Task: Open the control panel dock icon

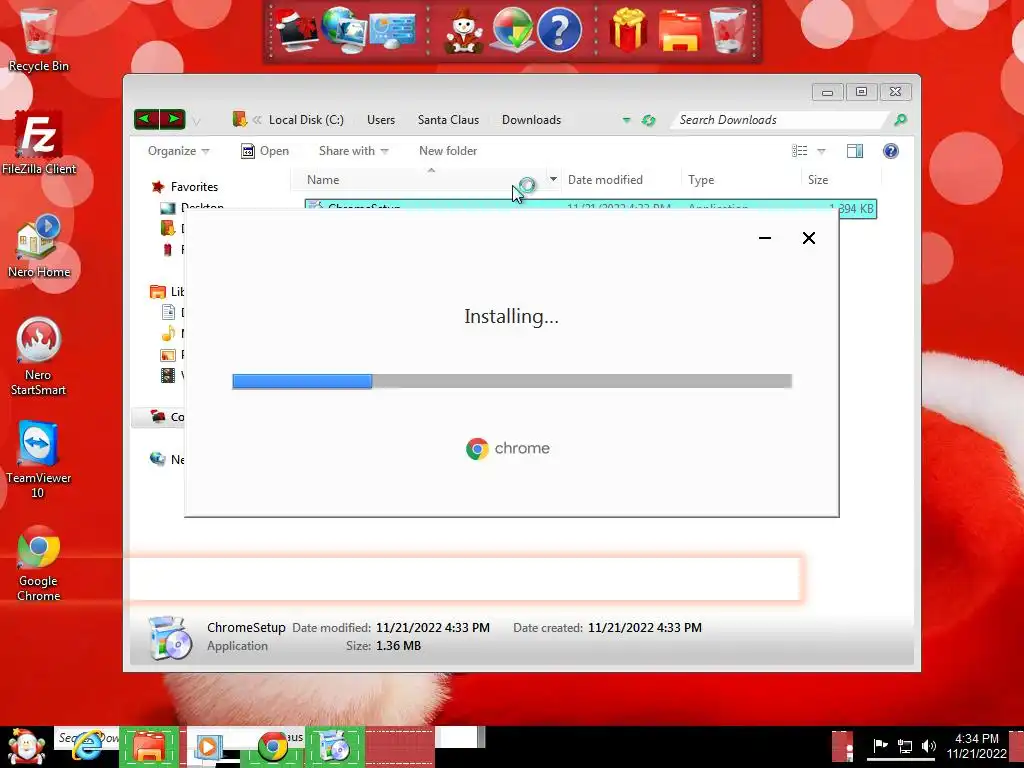Action: pyautogui.click(x=392, y=31)
